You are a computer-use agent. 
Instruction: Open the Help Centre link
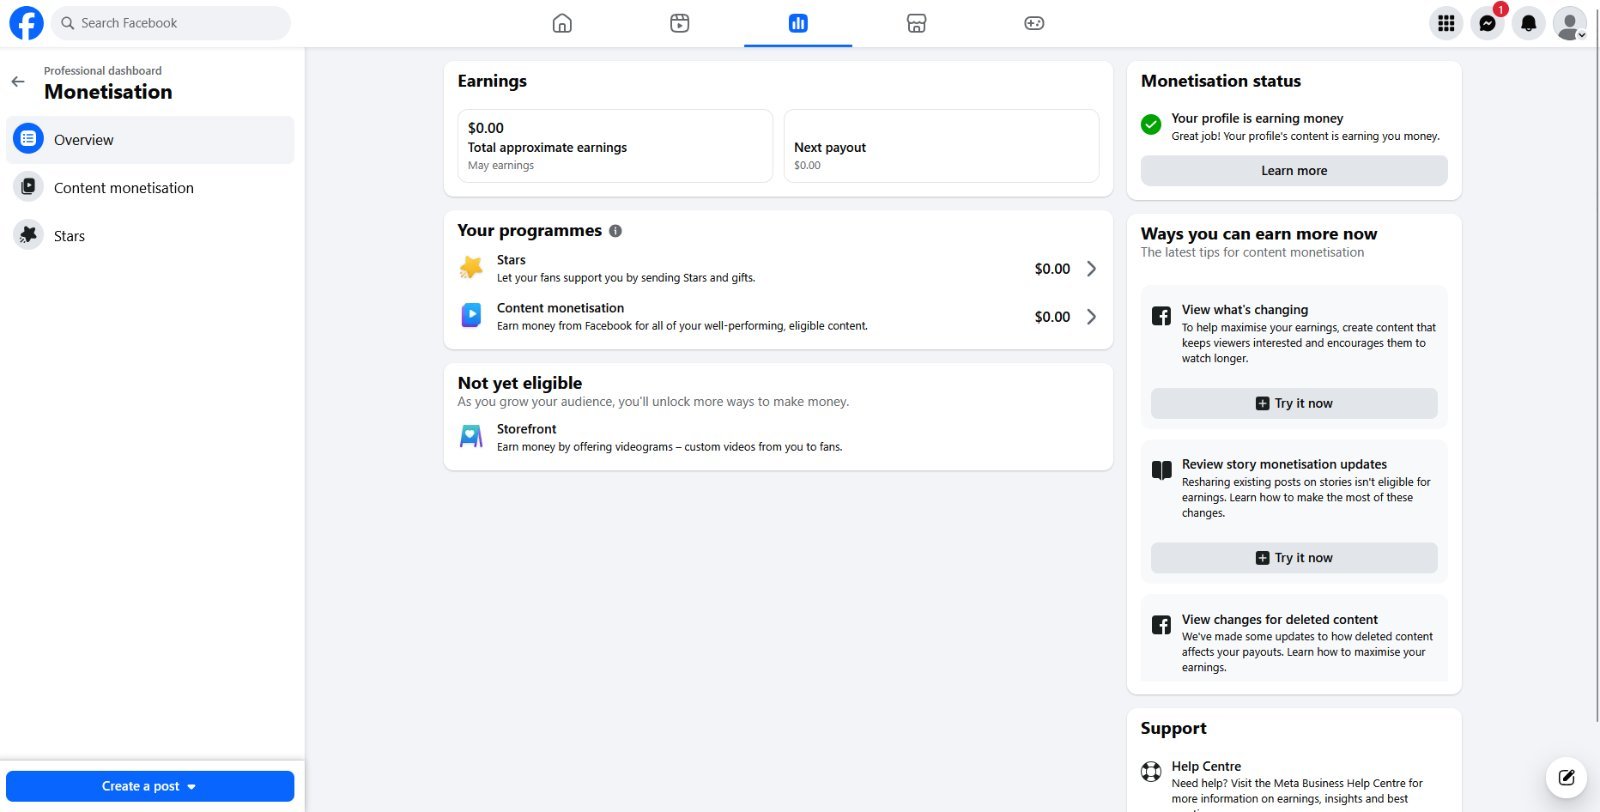click(1206, 767)
